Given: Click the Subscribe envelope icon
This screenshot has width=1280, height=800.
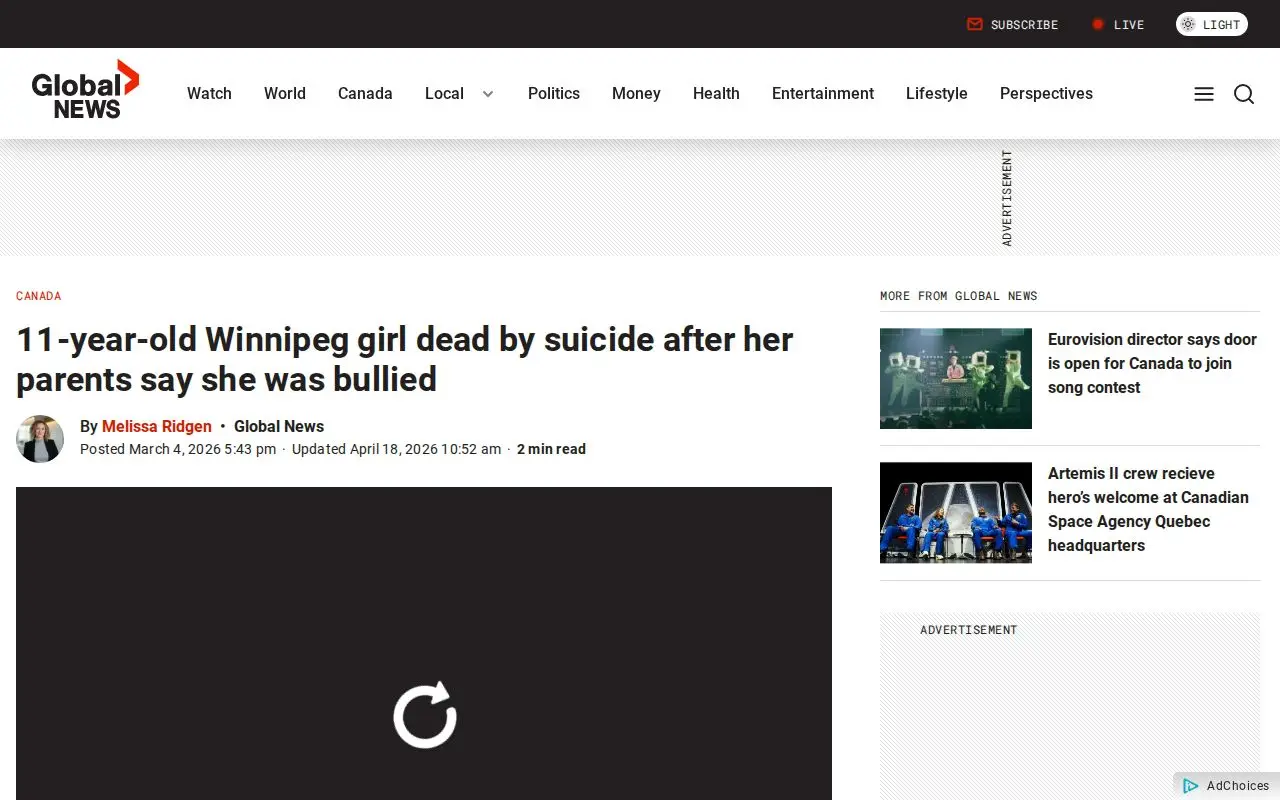Looking at the screenshot, I should point(975,24).
